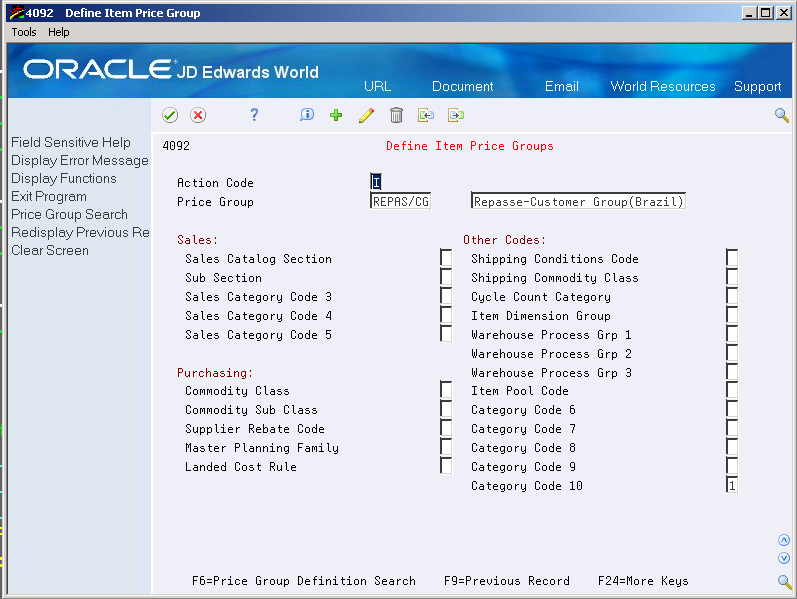797x599 pixels.
Task: Open the Support link
Action: pyautogui.click(x=757, y=86)
